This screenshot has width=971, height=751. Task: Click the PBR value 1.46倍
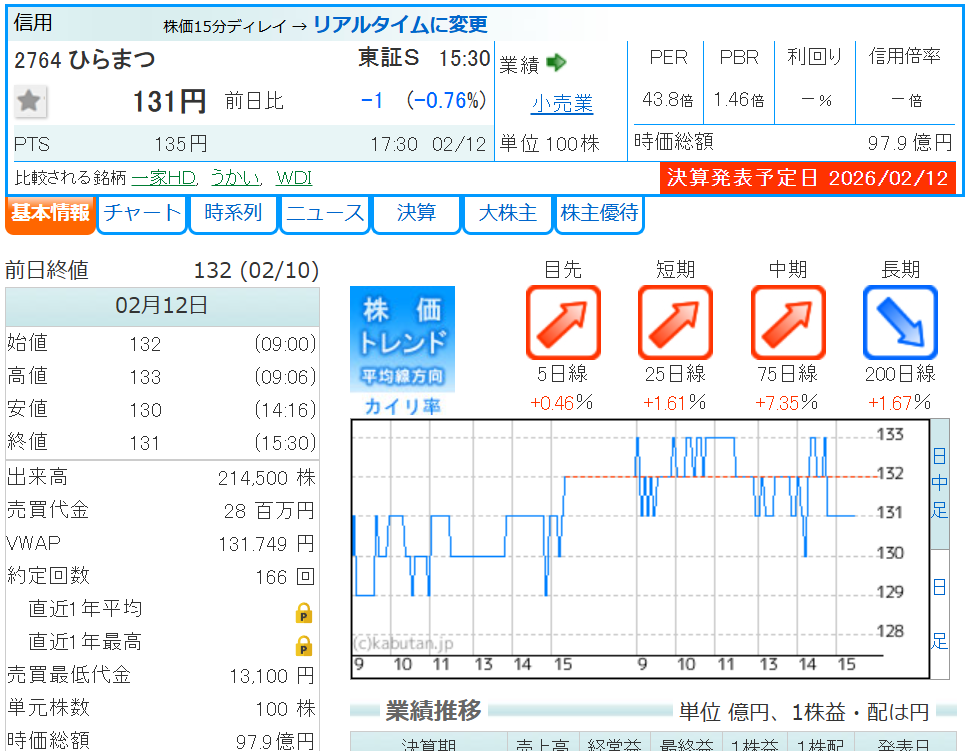[x=739, y=99]
